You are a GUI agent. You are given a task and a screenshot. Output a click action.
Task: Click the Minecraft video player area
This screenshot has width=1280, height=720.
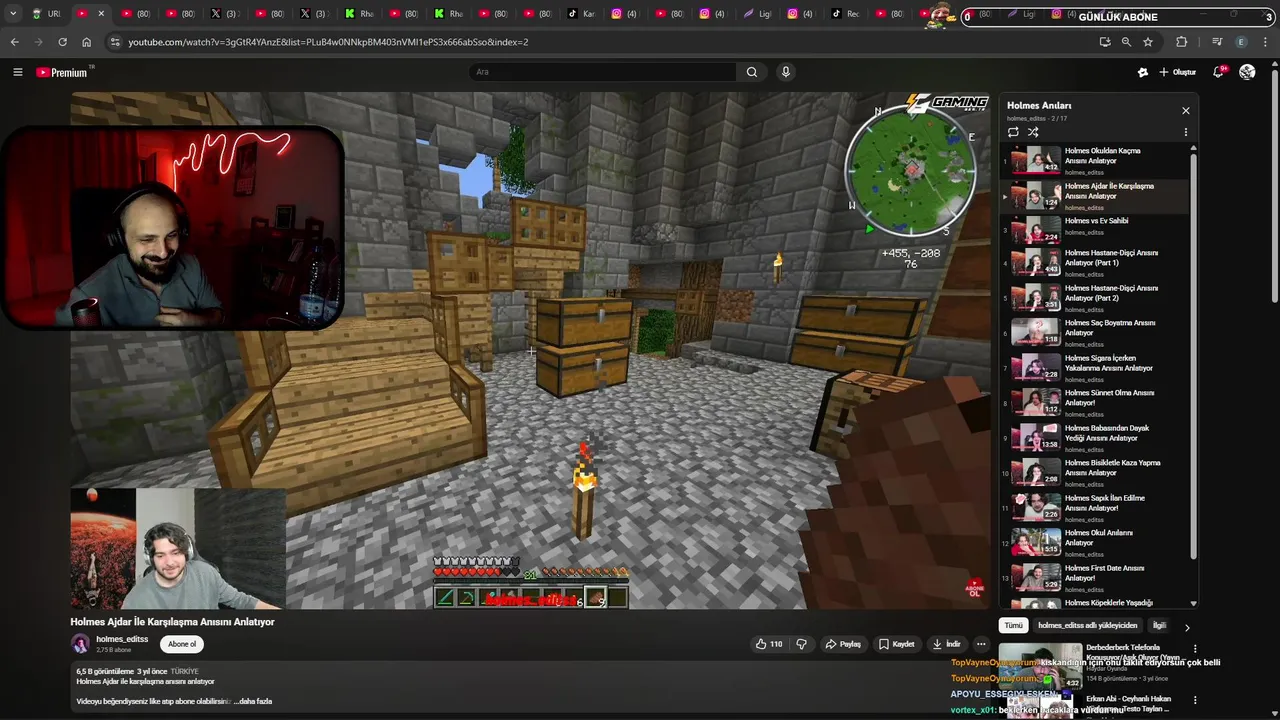530,350
